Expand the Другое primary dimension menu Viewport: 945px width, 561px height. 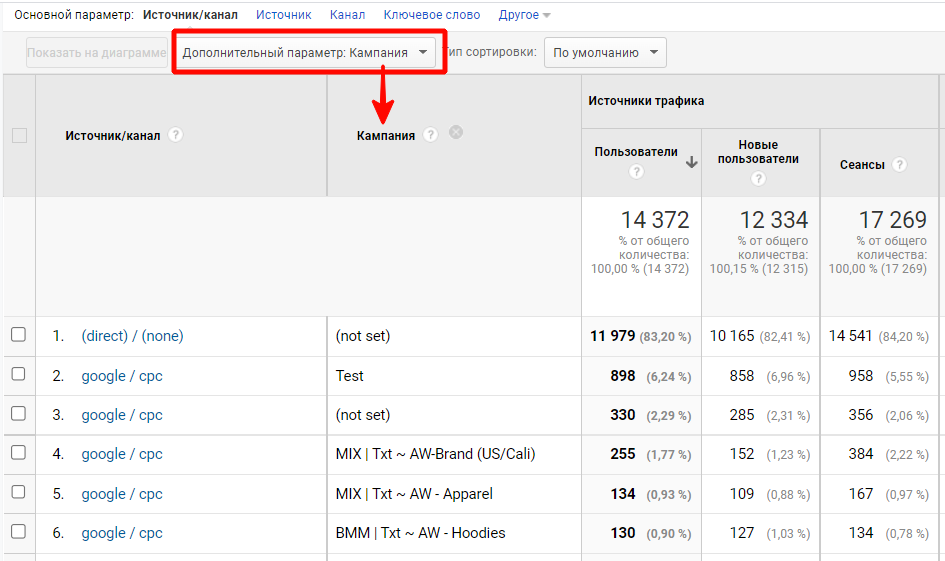point(525,15)
